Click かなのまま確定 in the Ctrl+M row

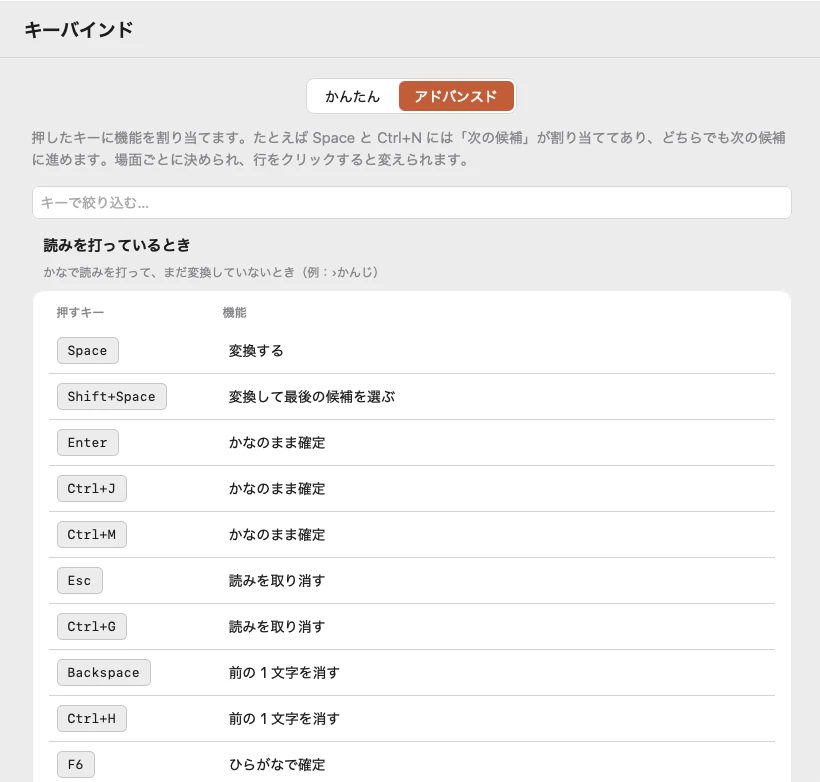tap(277, 535)
